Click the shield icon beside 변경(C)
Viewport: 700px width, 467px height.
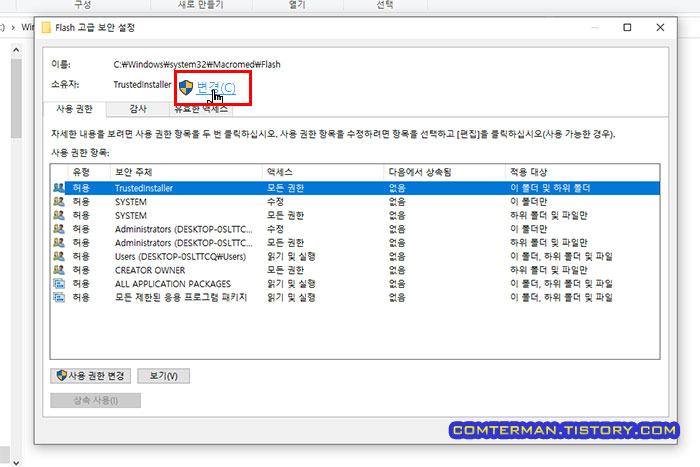186,88
